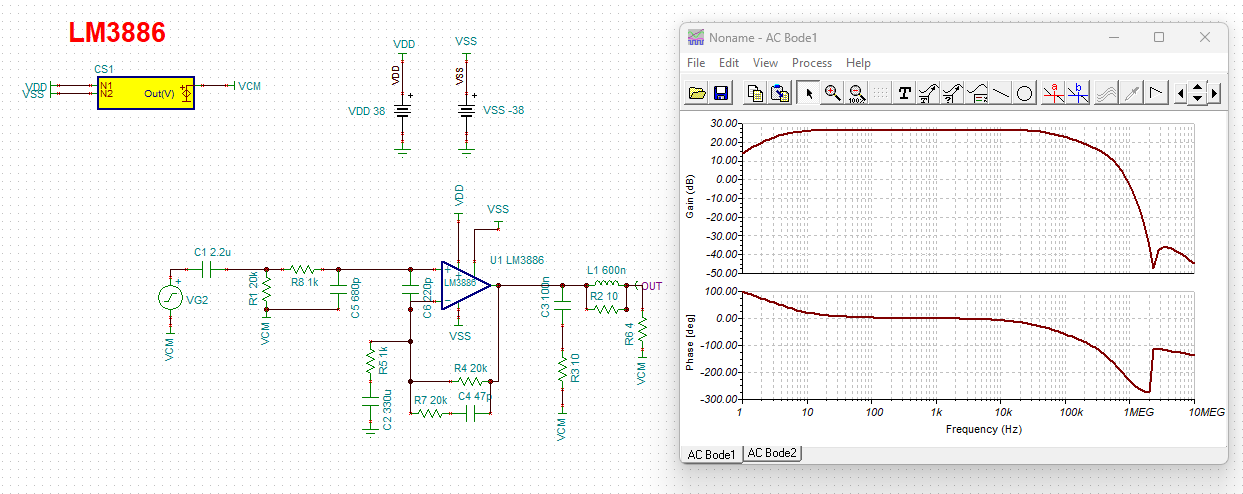Toggle the dotted grid icon
This screenshot has width=1243, height=494.
pos(880,93)
